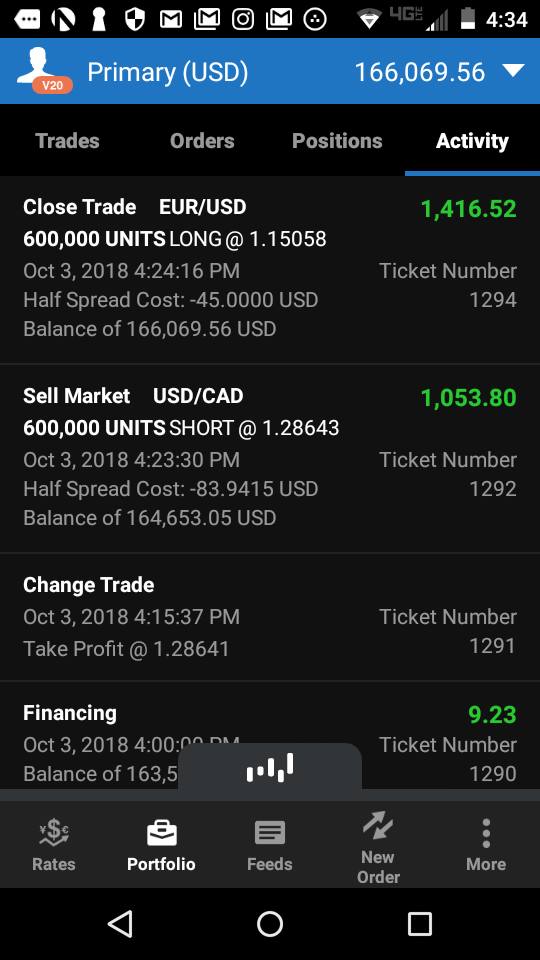This screenshot has width=540, height=960.
Task: Open Primary (USD) account selector
Action: pyautogui.click(x=168, y=72)
